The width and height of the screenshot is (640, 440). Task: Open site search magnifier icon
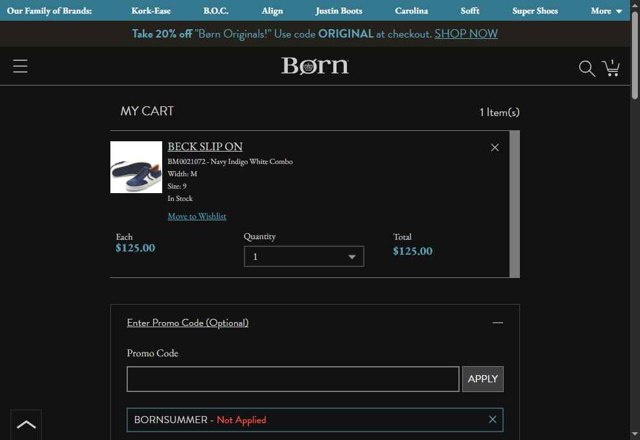587,68
